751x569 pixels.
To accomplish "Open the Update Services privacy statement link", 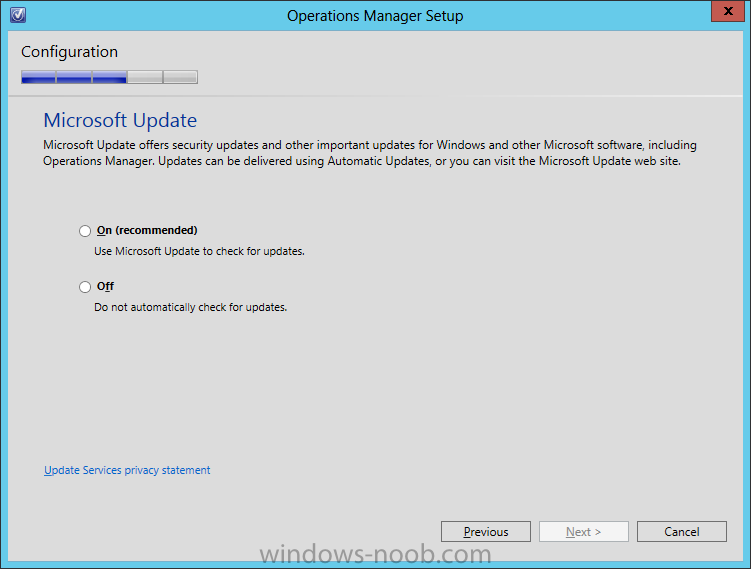I will coord(127,470).
